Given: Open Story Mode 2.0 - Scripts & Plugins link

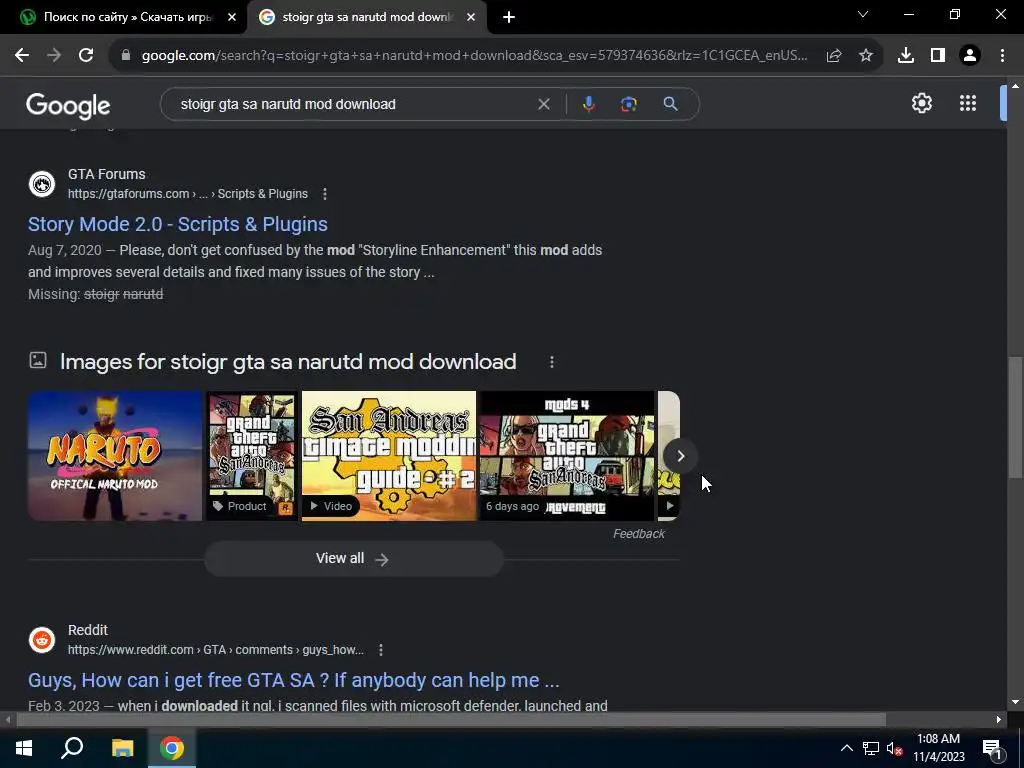Looking at the screenshot, I should pyautogui.click(x=178, y=224).
